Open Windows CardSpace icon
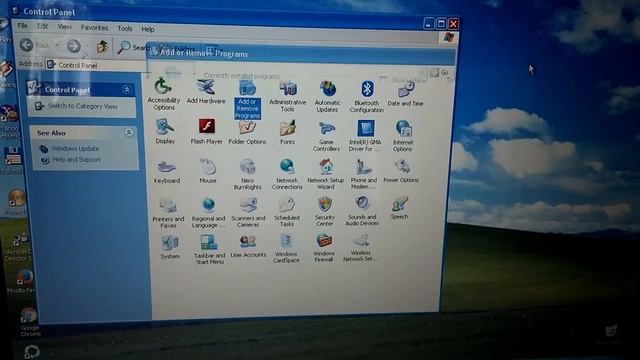This screenshot has width=640, height=360. click(286, 248)
